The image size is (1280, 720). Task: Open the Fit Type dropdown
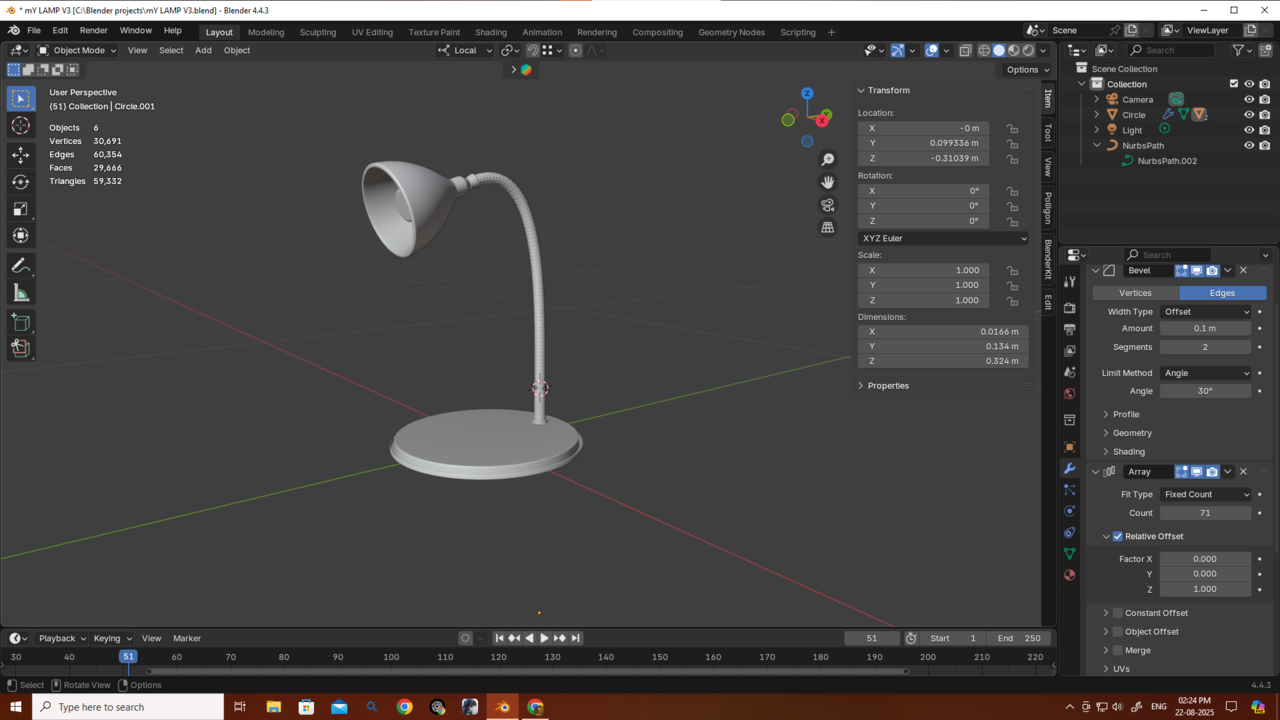[x=1205, y=494]
